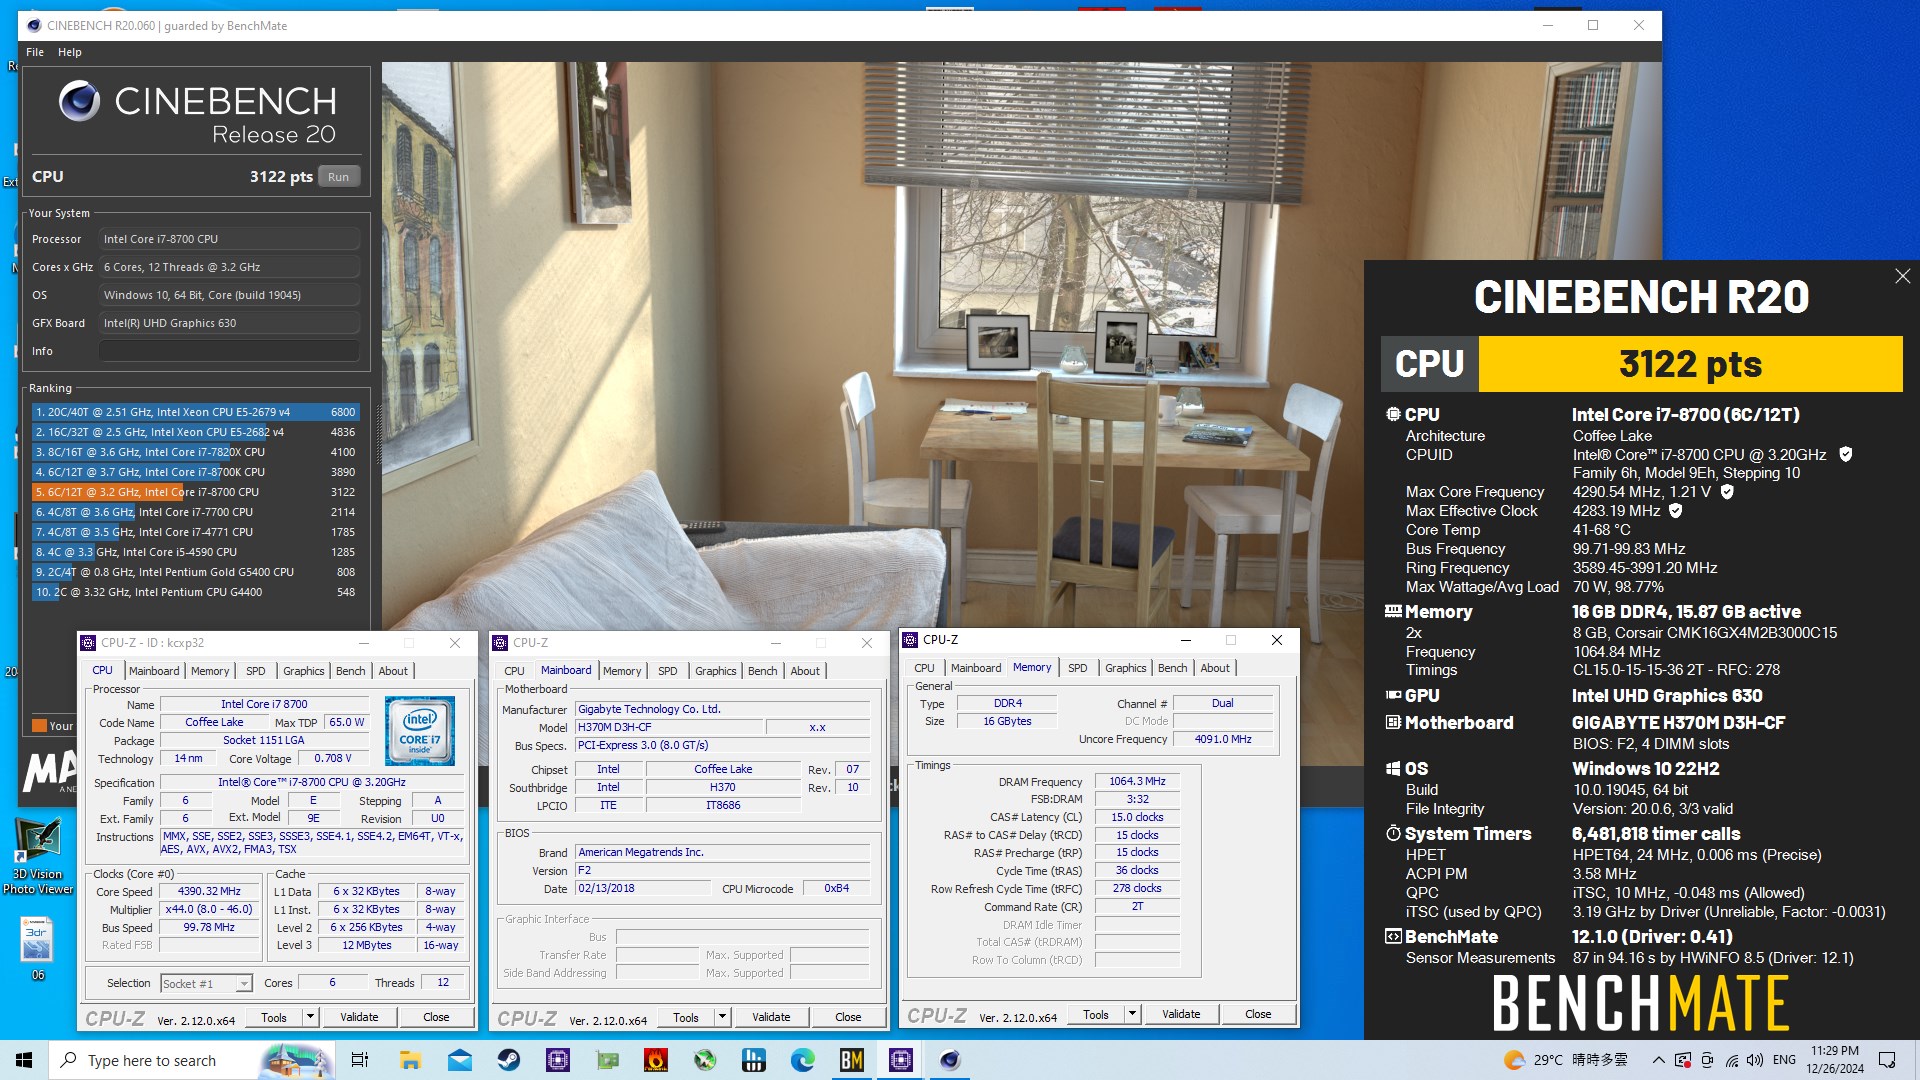Switch to the CPU tab in the right CPU-Z window

click(x=925, y=668)
